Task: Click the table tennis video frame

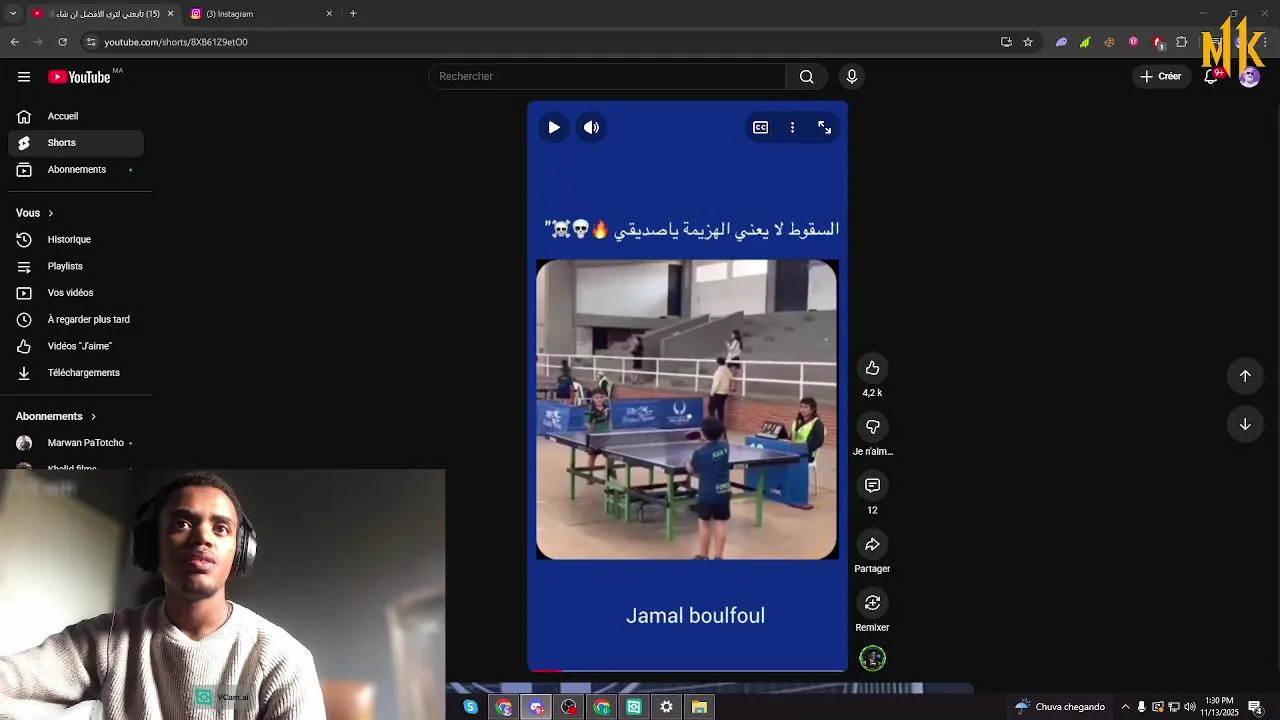Action: pyautogui.click(x=687, y=409)
